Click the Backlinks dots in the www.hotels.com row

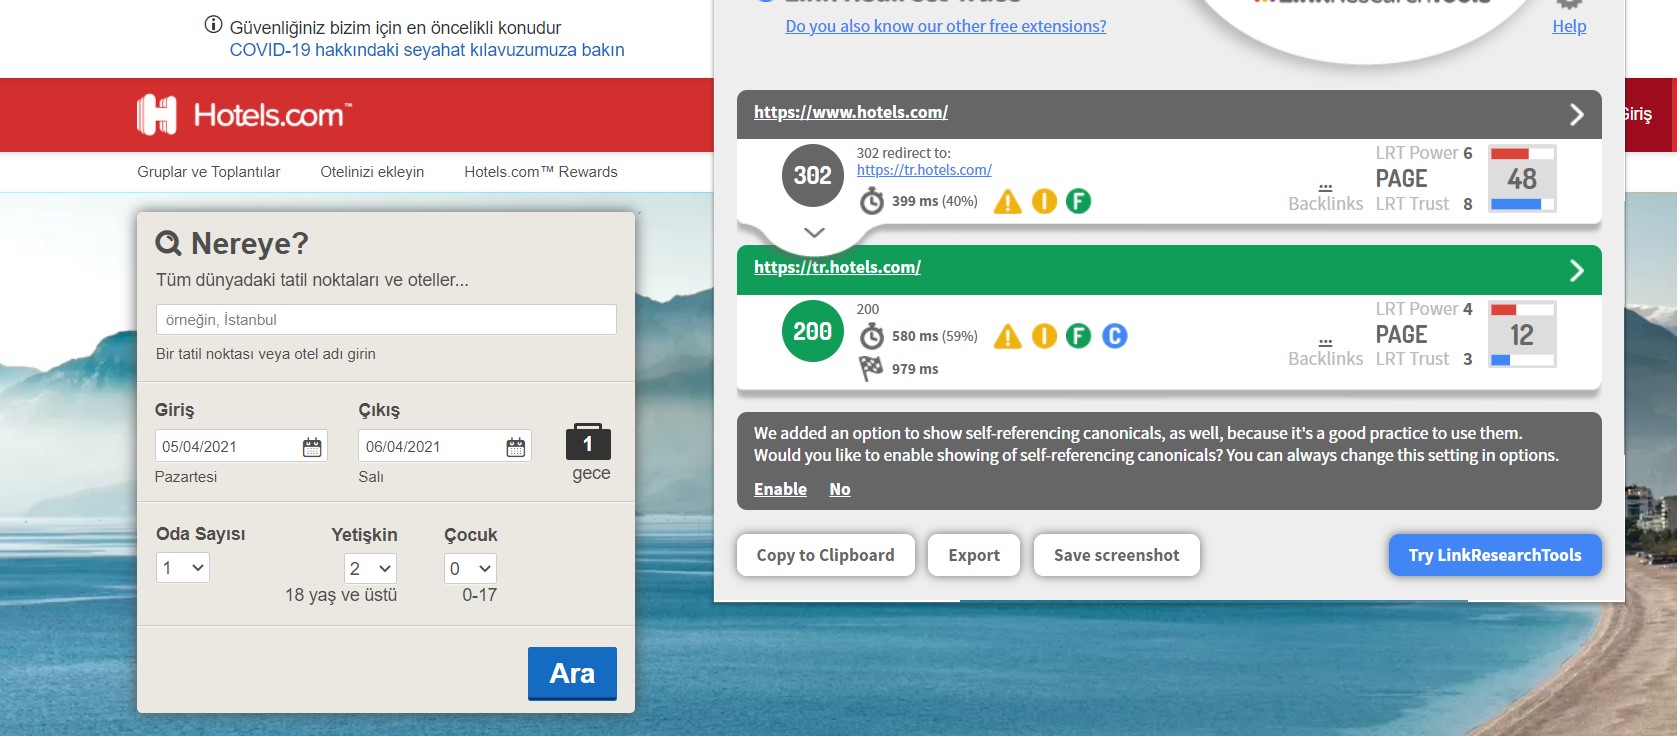[1325, 187]
